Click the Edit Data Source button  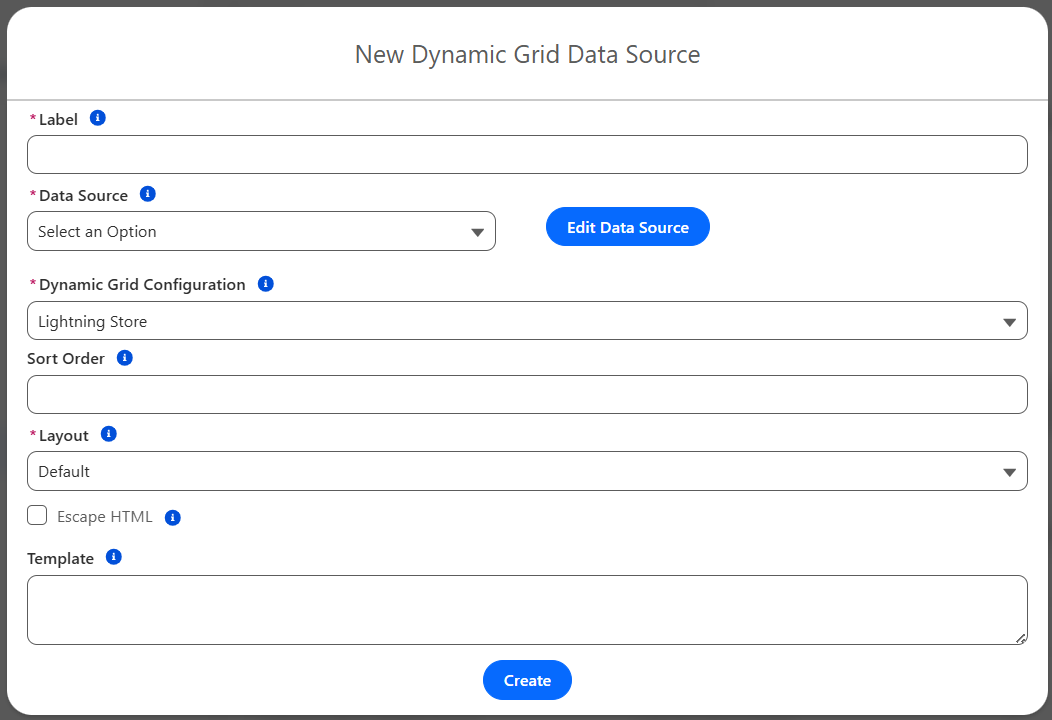coord(627,227)
